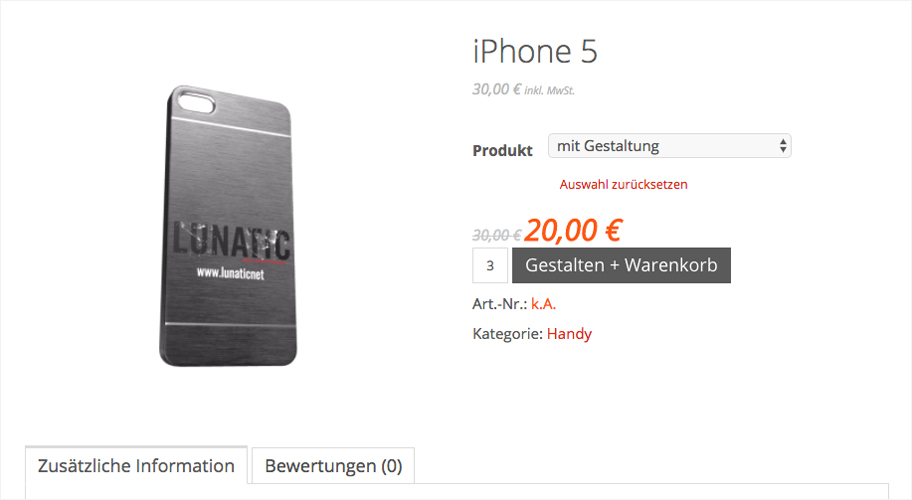Click the orange 20,00 € sale price

[x=573, y=230]
